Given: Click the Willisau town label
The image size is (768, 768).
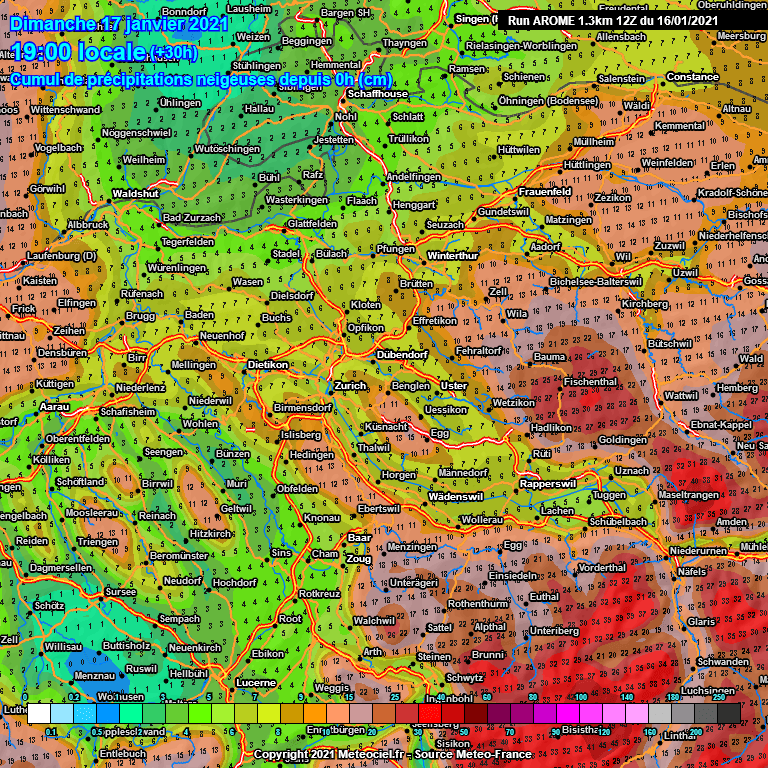Looking at the screenshot, I should point(64,647).
